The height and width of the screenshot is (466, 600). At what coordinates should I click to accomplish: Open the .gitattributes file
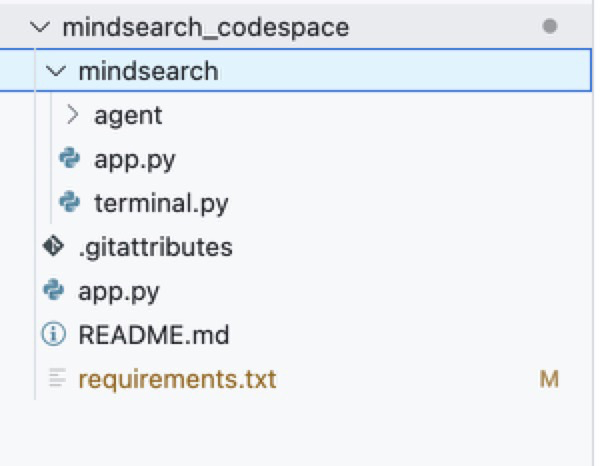(x=155, y=247)
